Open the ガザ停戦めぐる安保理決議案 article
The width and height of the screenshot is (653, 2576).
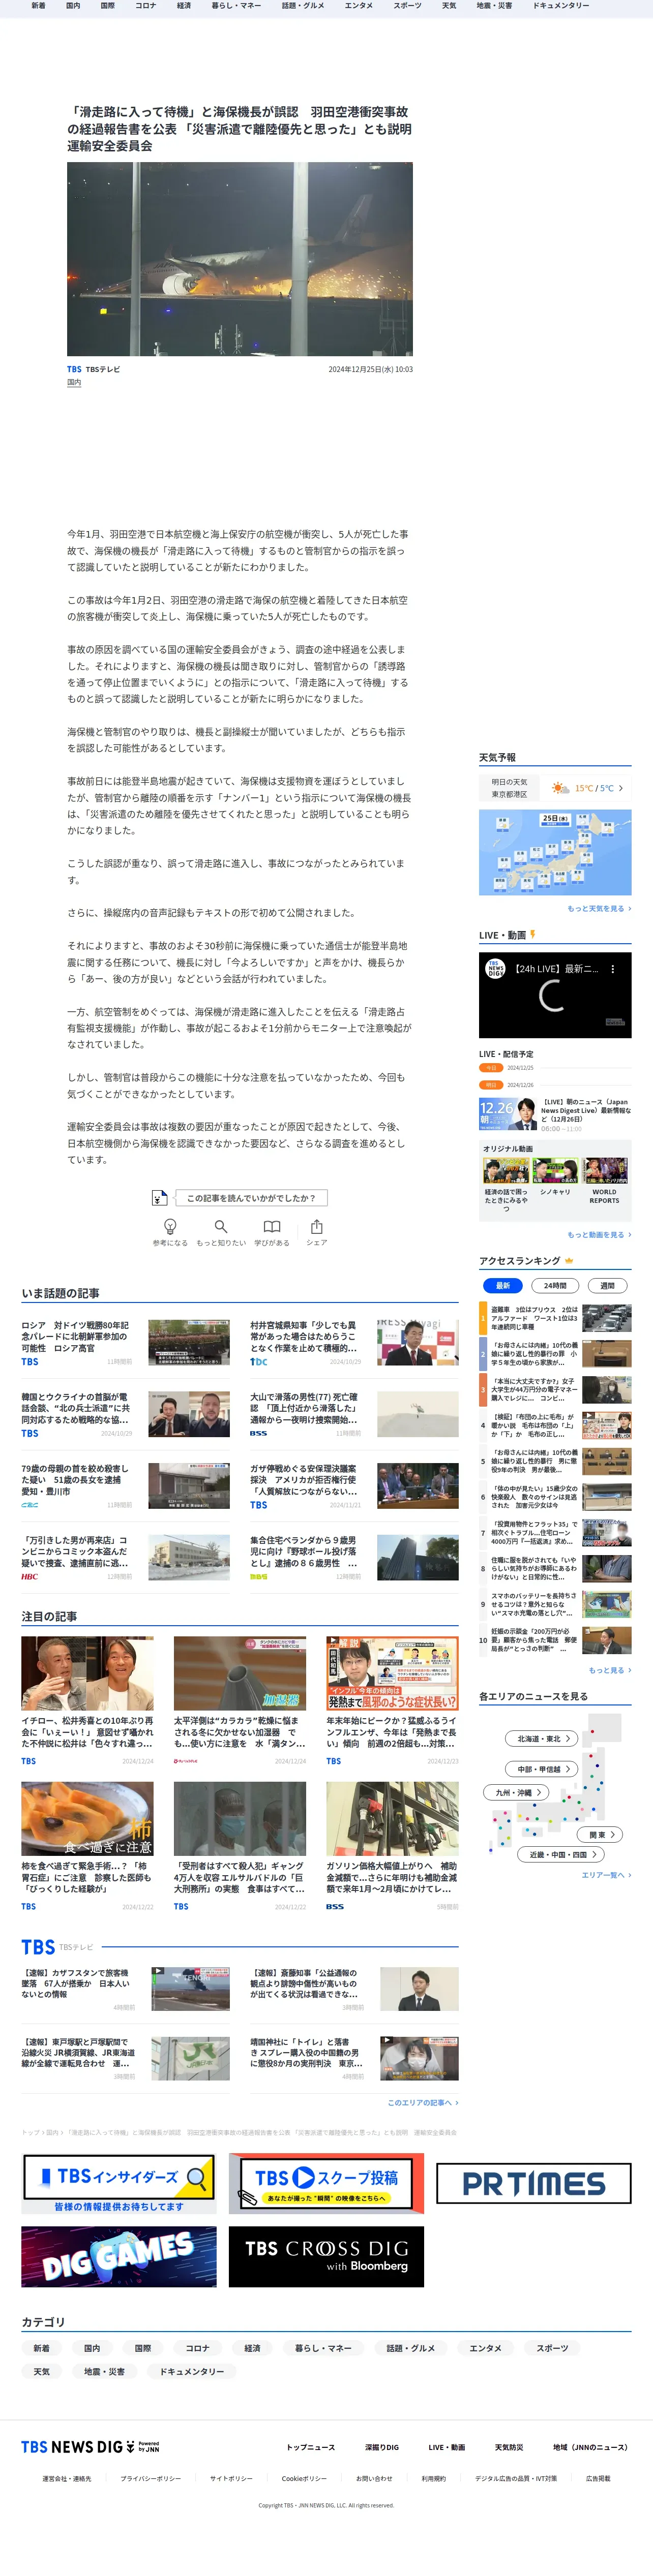click(354, 1487)
